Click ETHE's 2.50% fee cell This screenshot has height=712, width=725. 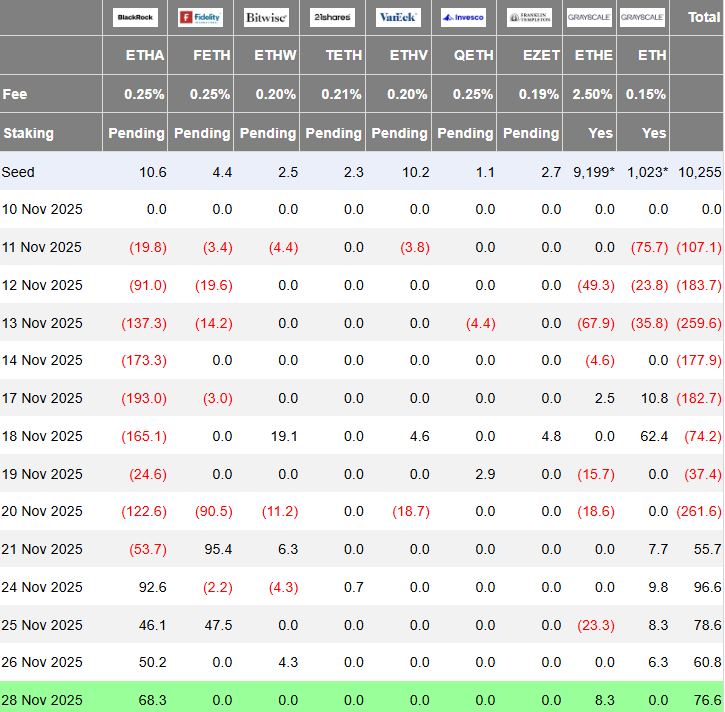point(594,94)
